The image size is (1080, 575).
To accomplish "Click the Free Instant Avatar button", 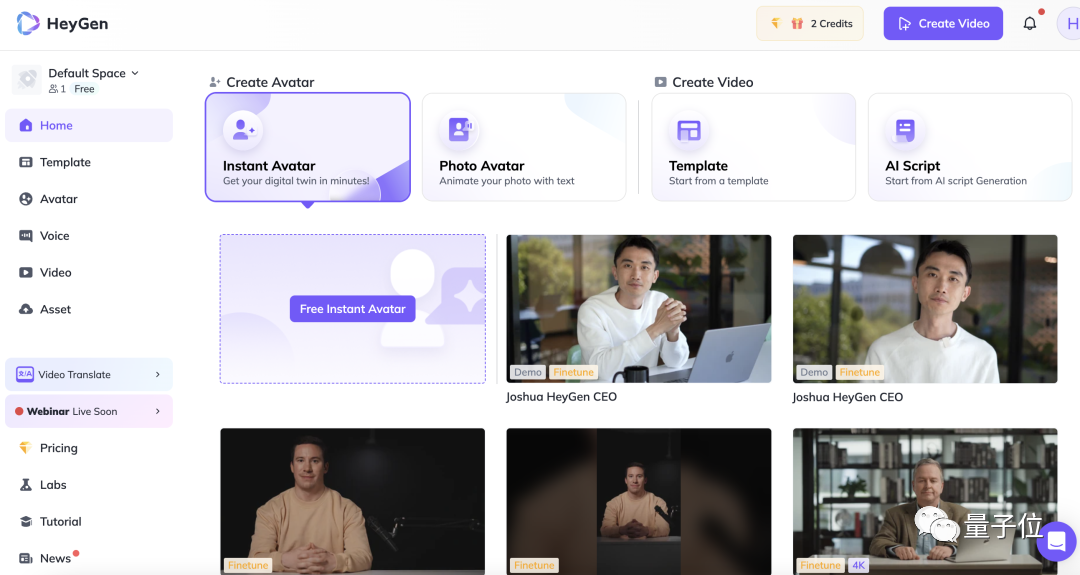I will click(x=352, y=309).
